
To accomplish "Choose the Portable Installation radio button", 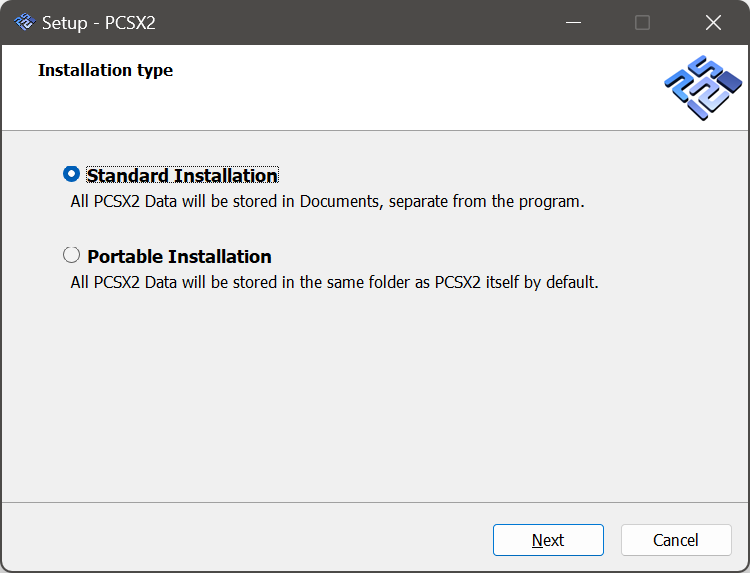I will tap(71, 255).
